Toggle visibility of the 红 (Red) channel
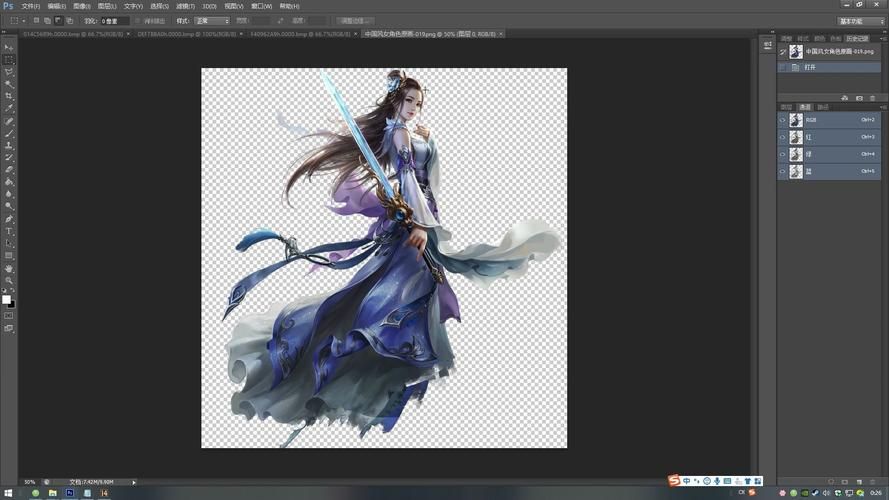Screen dimensions: 889x500 782,137
